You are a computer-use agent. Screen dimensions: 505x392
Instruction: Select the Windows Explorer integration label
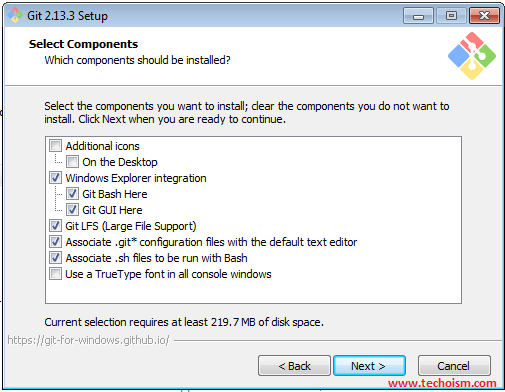(x=136, y=178)
